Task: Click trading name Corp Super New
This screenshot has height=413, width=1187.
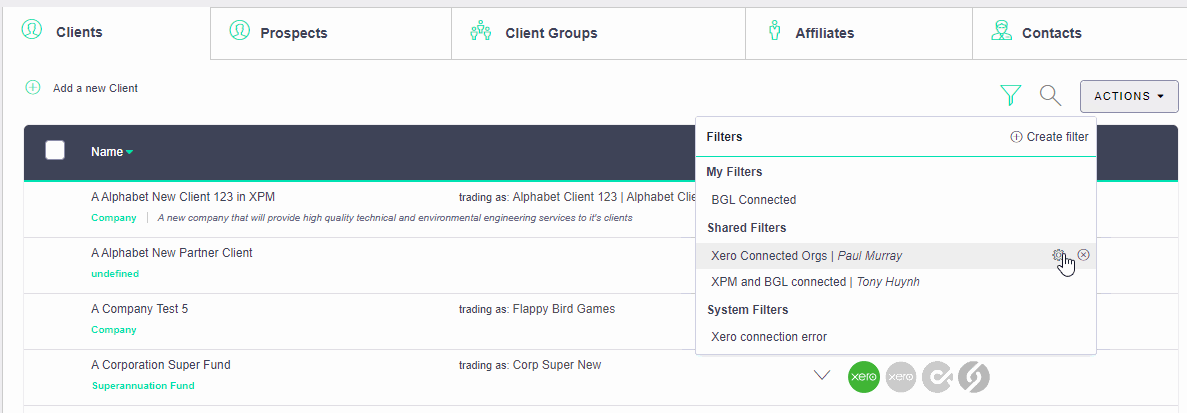Action: click(x=556, y=365)
